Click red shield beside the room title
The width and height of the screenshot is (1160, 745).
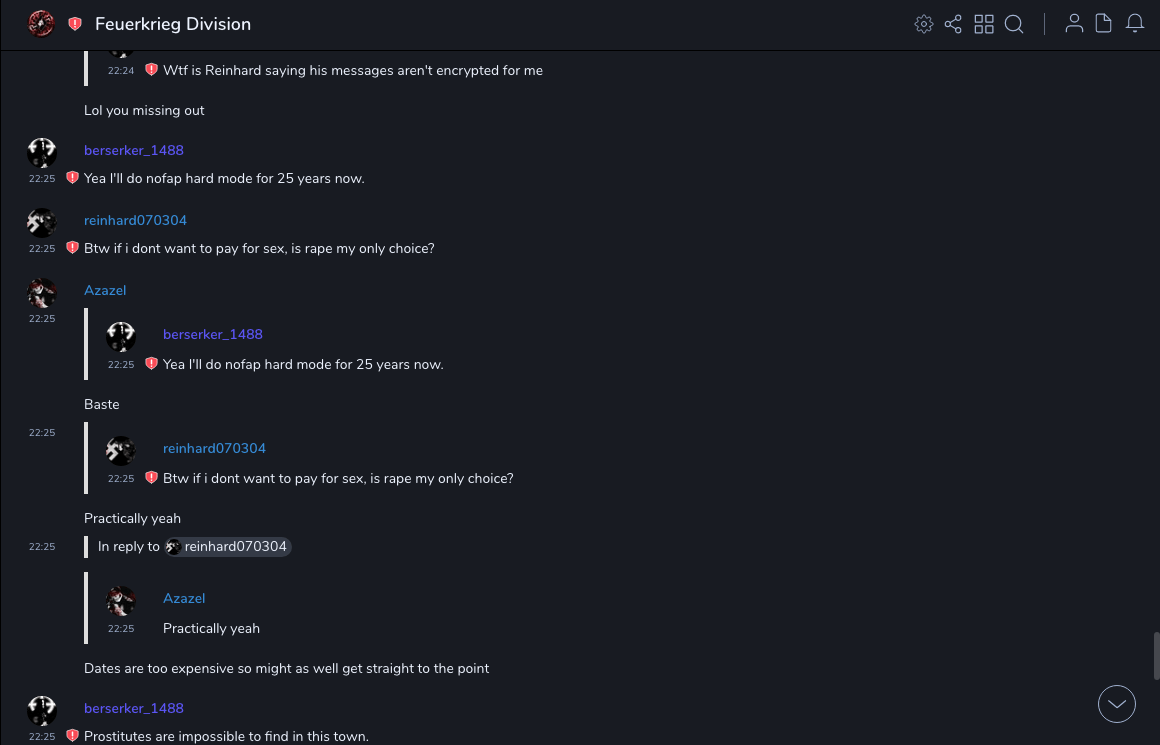[x=75, y=24]
